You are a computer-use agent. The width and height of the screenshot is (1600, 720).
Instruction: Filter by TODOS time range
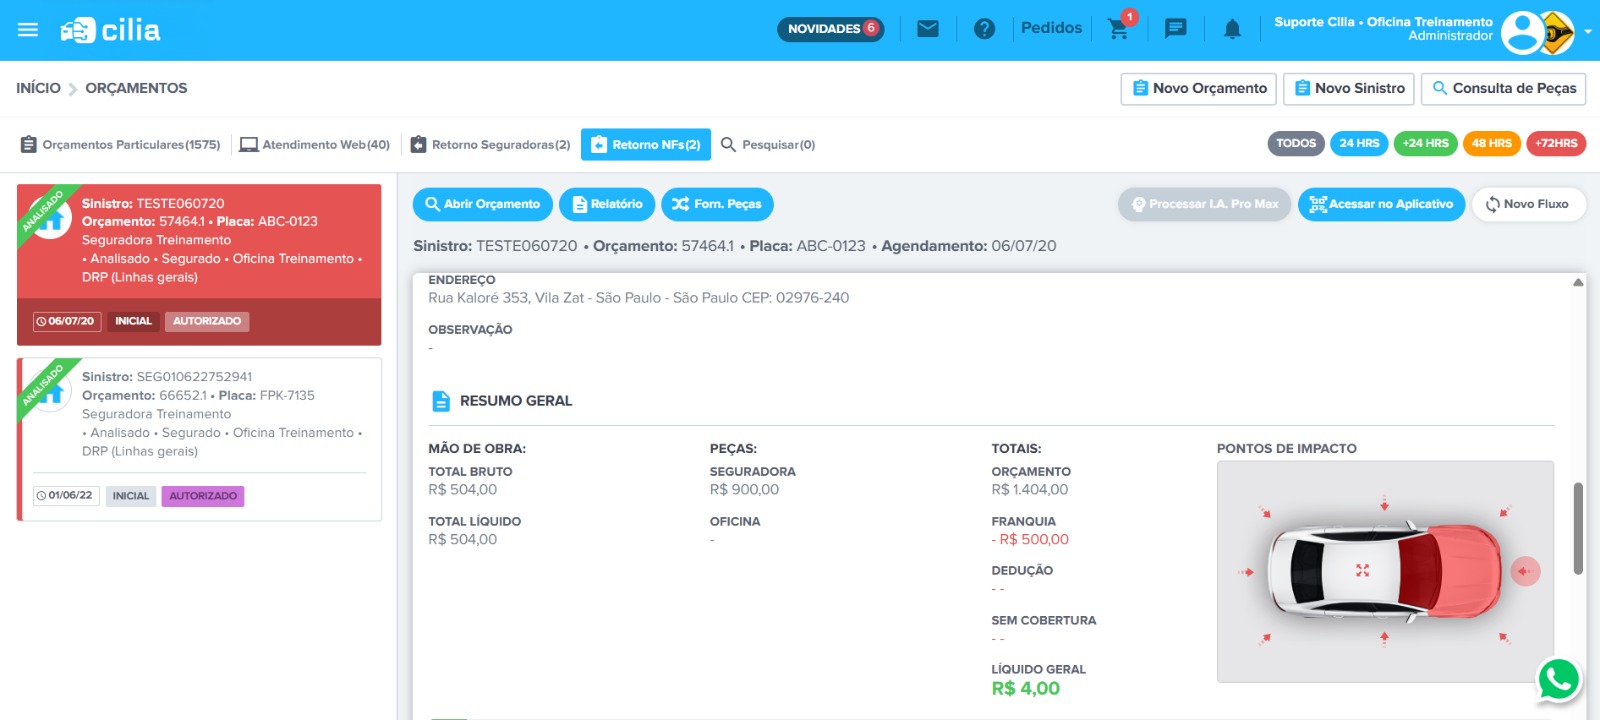[1296, 143]
